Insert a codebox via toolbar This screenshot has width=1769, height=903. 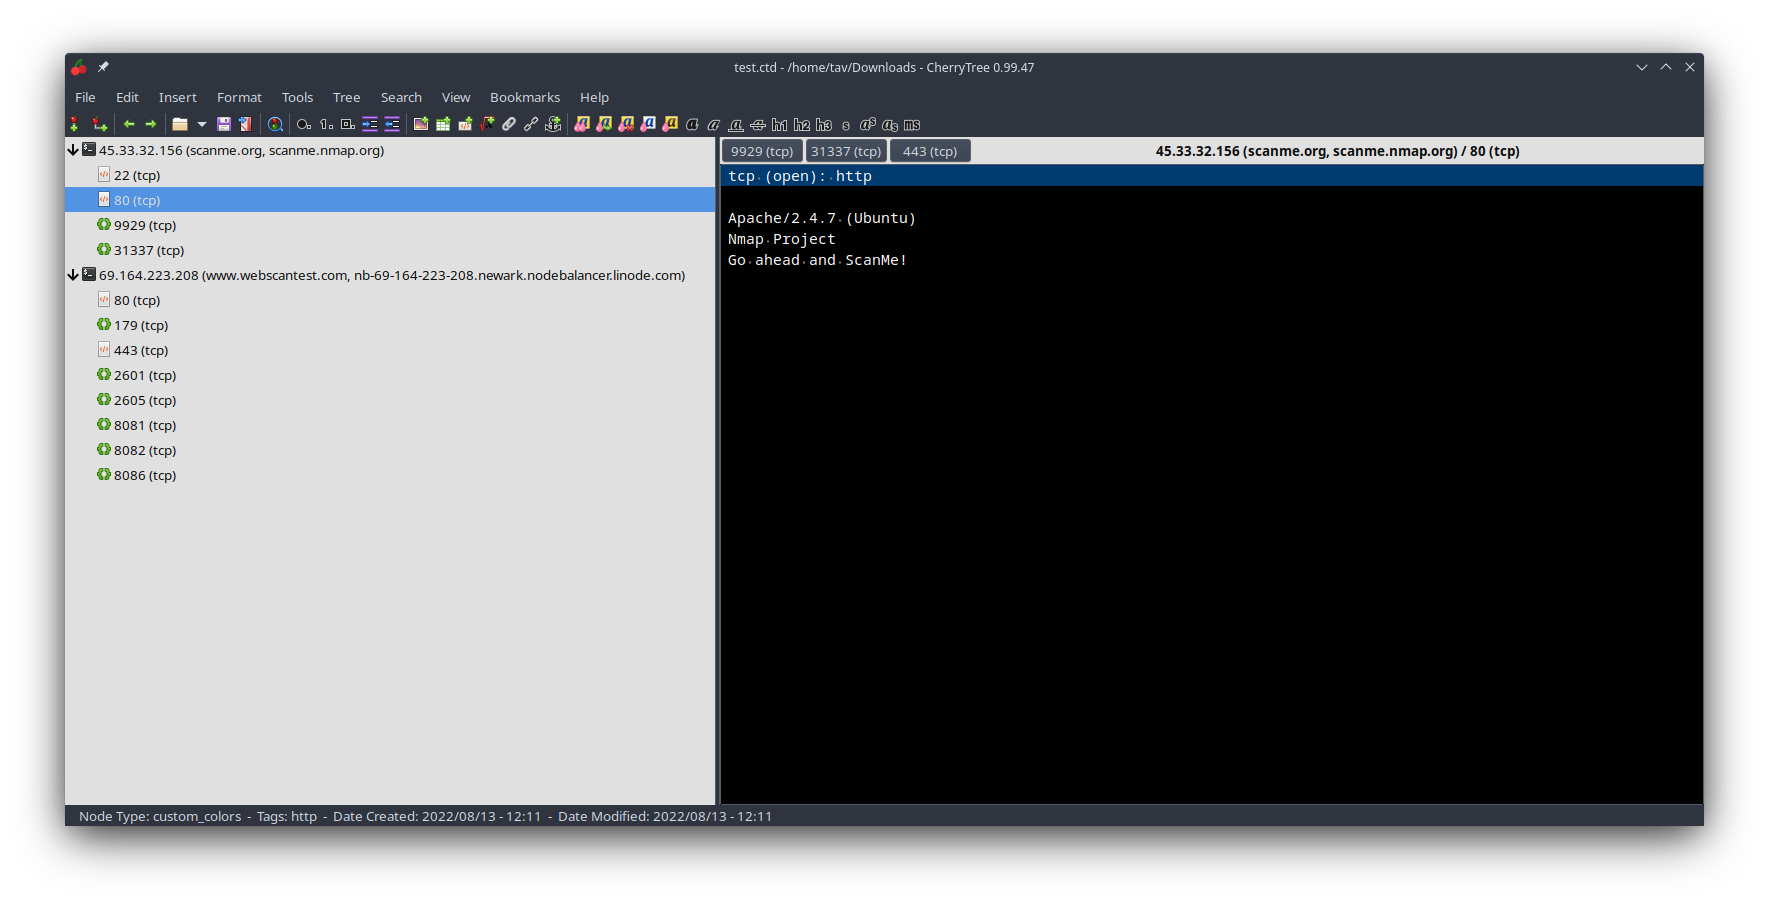tap(465, 124)
